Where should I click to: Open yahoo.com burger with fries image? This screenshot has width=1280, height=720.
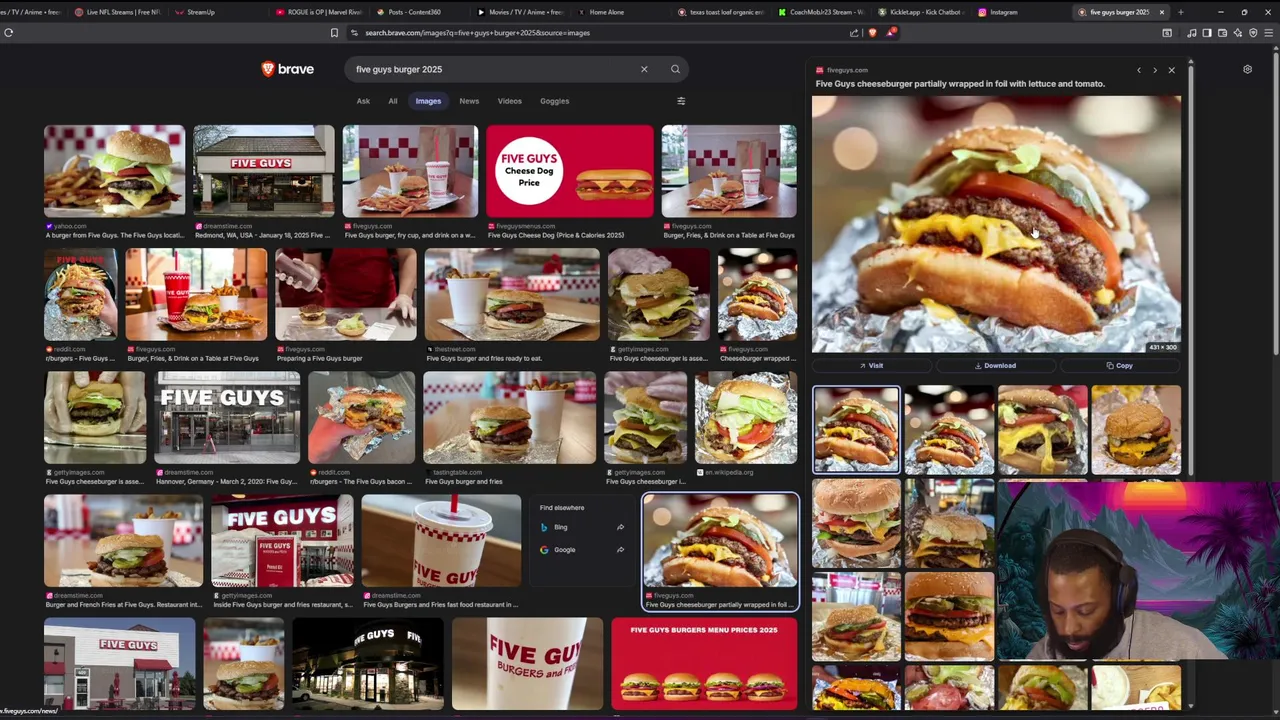114,171
